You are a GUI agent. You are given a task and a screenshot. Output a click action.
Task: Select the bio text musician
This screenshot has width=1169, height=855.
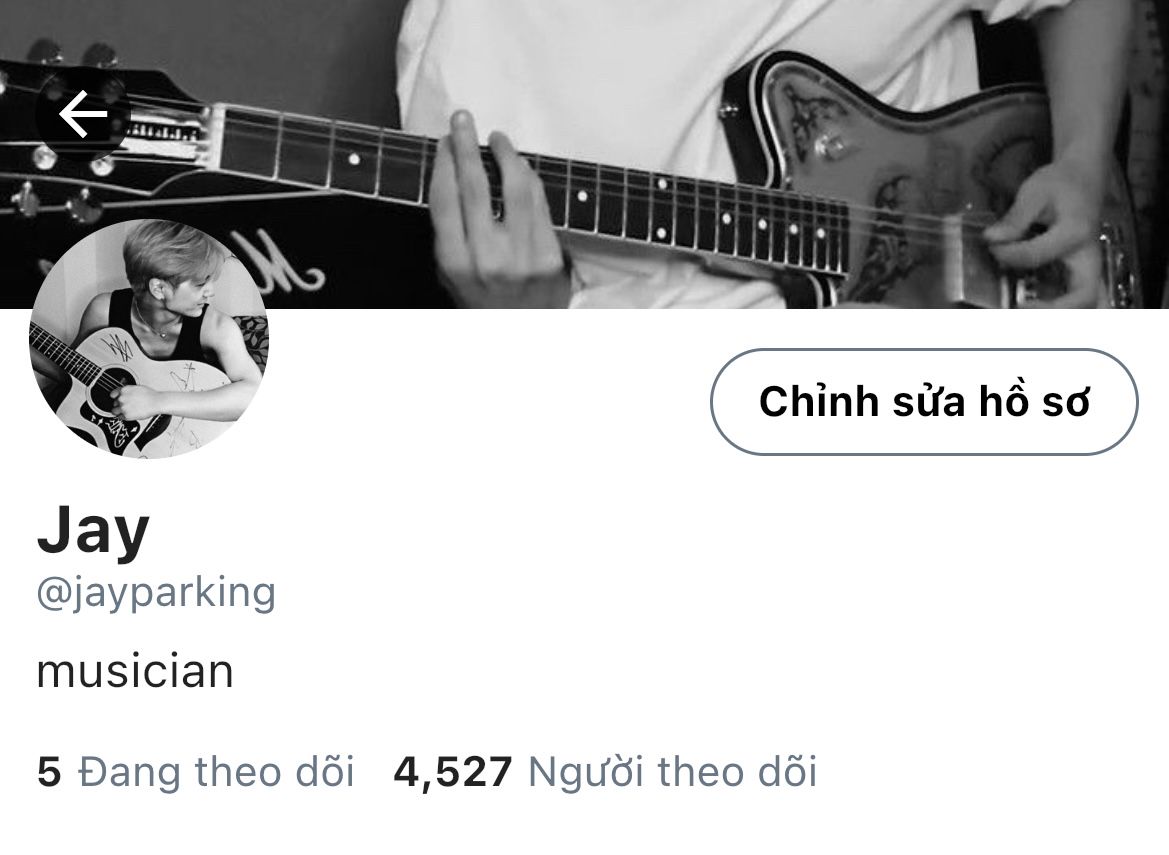135,671
